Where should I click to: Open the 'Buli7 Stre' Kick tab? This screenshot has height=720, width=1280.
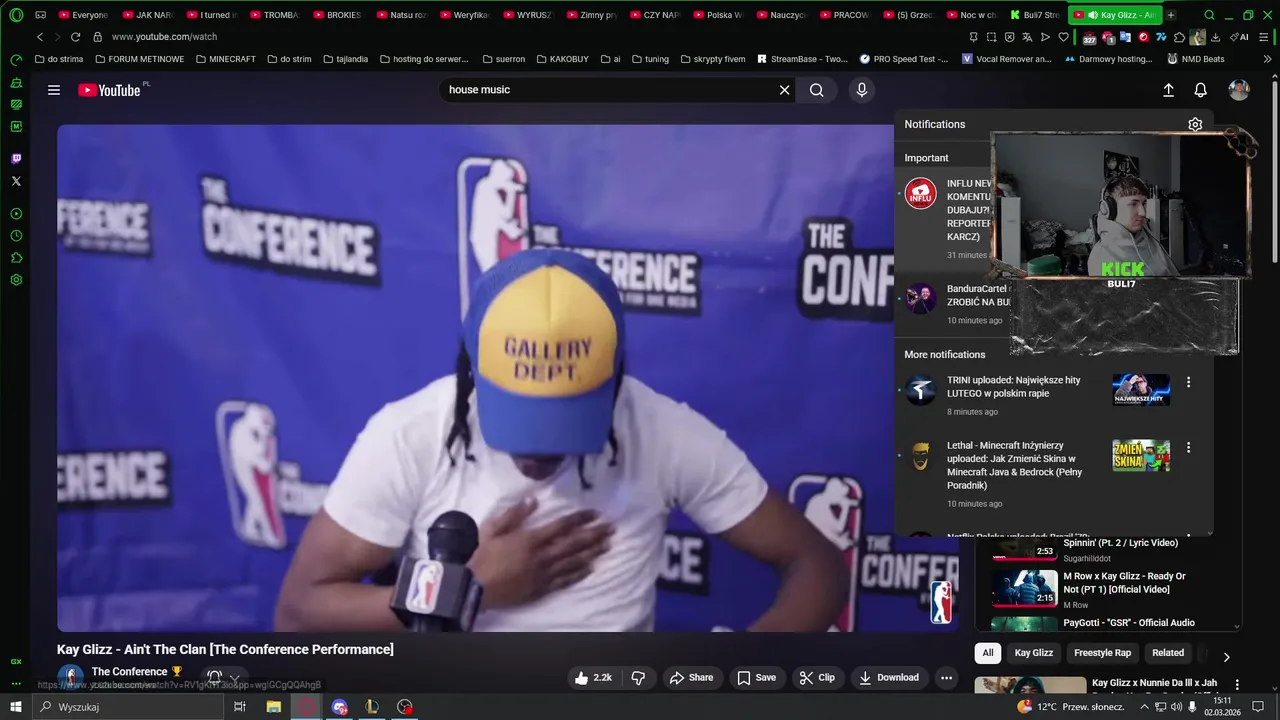[1034, 15]
